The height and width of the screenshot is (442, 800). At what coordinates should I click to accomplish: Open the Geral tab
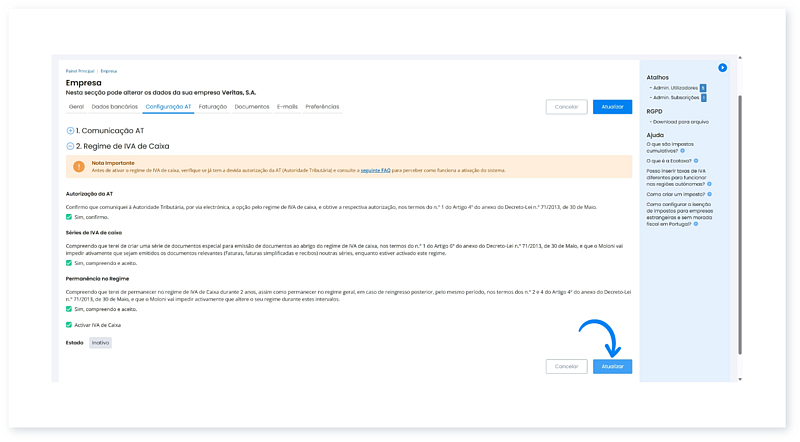(76, 107)
